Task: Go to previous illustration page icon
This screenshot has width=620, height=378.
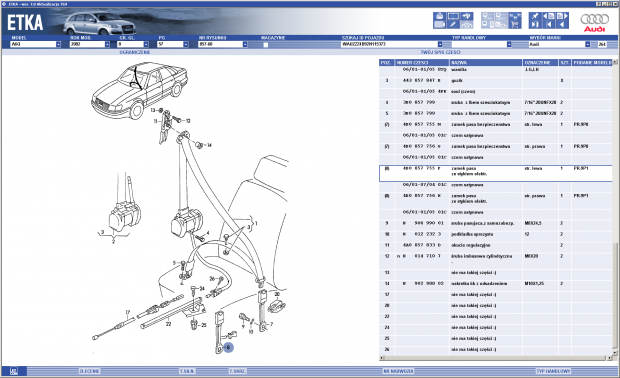Action: (549, 16)
